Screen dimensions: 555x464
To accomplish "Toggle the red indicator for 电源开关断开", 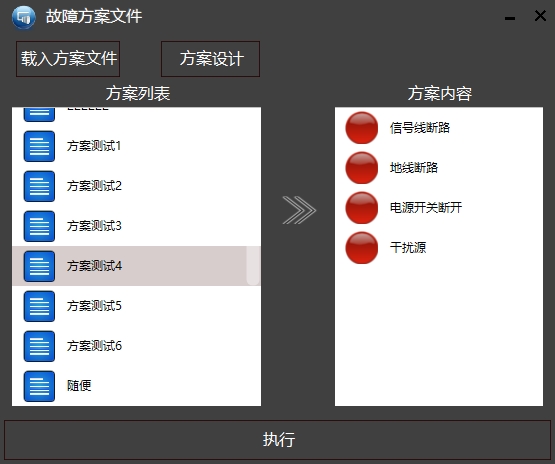I will click(x=362, y=208).
